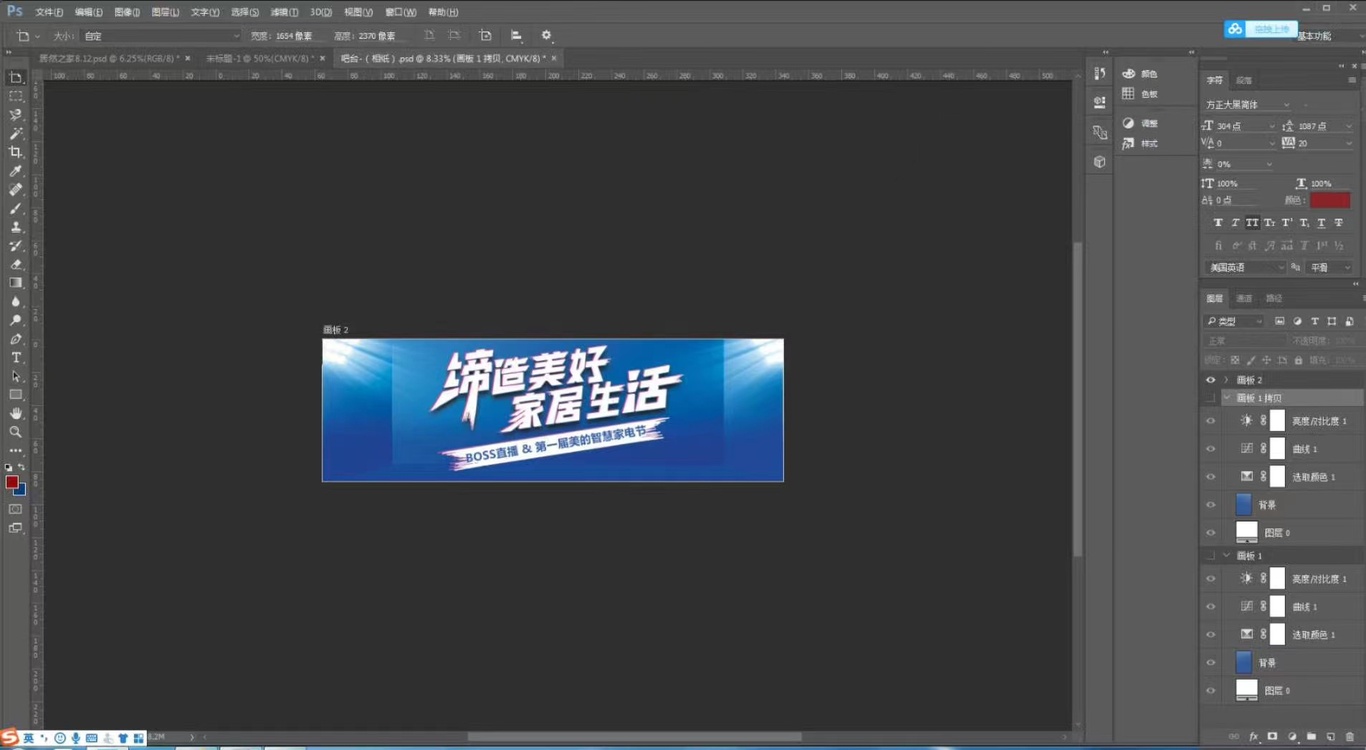The height and width of the screenshot is (750, 1366).
Task: Click the red text color swatch
Action: pos(1330,200)
